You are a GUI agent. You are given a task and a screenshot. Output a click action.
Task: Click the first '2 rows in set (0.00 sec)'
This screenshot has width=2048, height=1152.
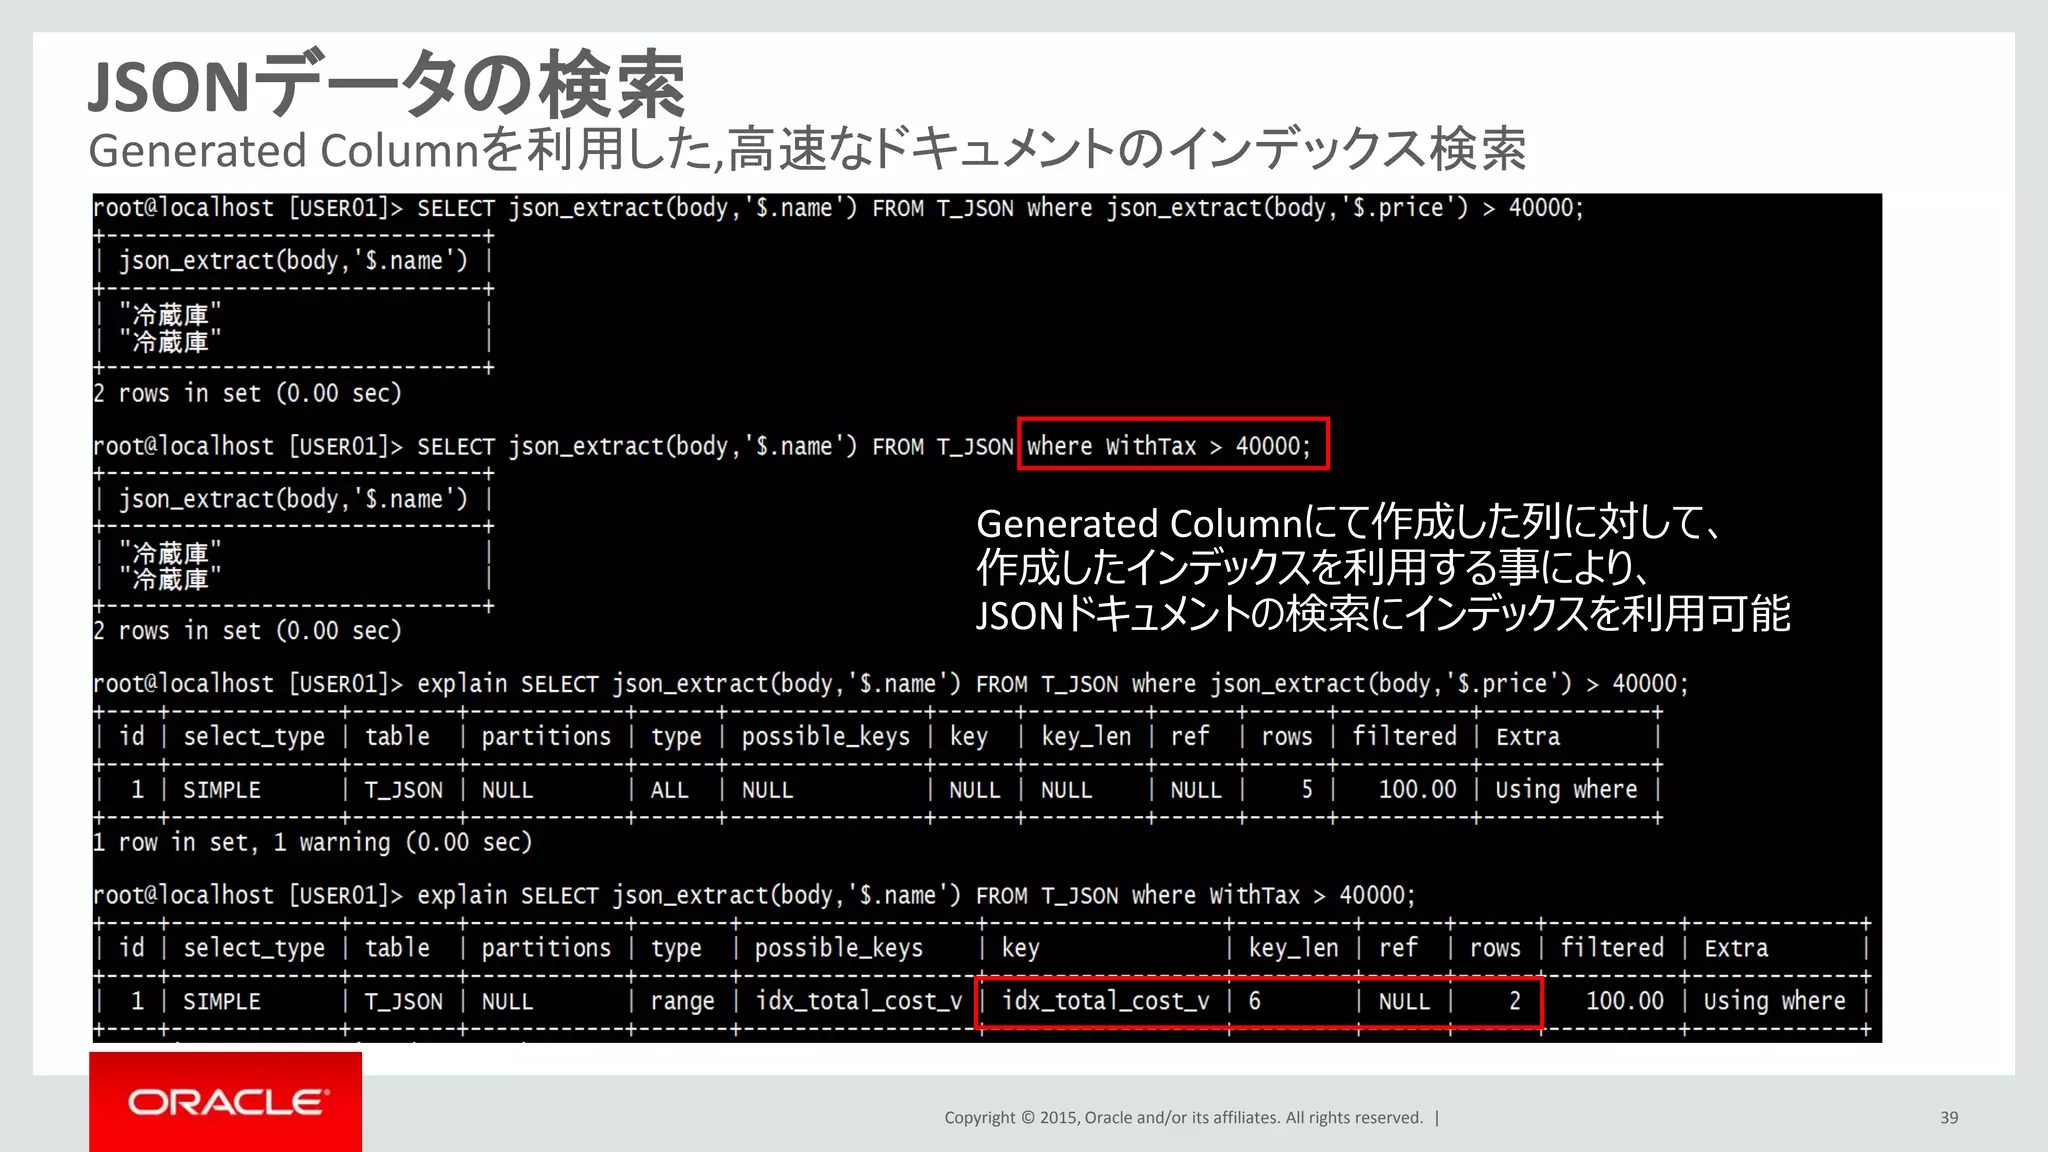247,393
